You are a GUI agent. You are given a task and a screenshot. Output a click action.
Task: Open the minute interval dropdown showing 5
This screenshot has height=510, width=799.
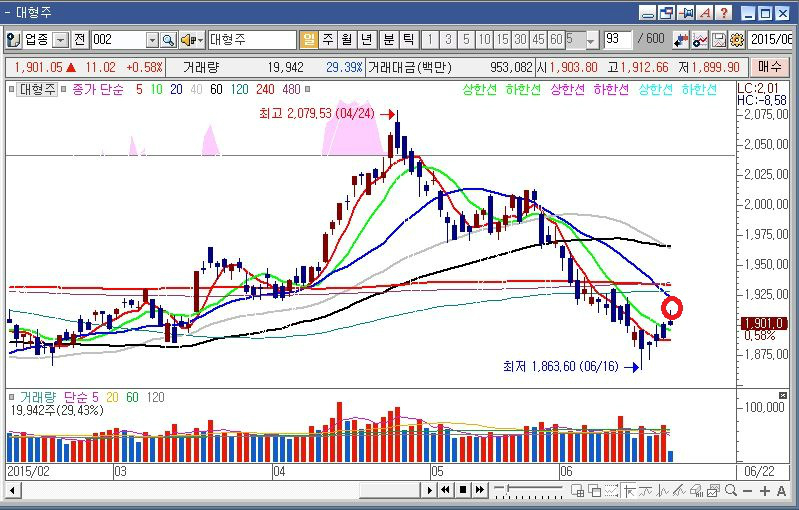591,40
